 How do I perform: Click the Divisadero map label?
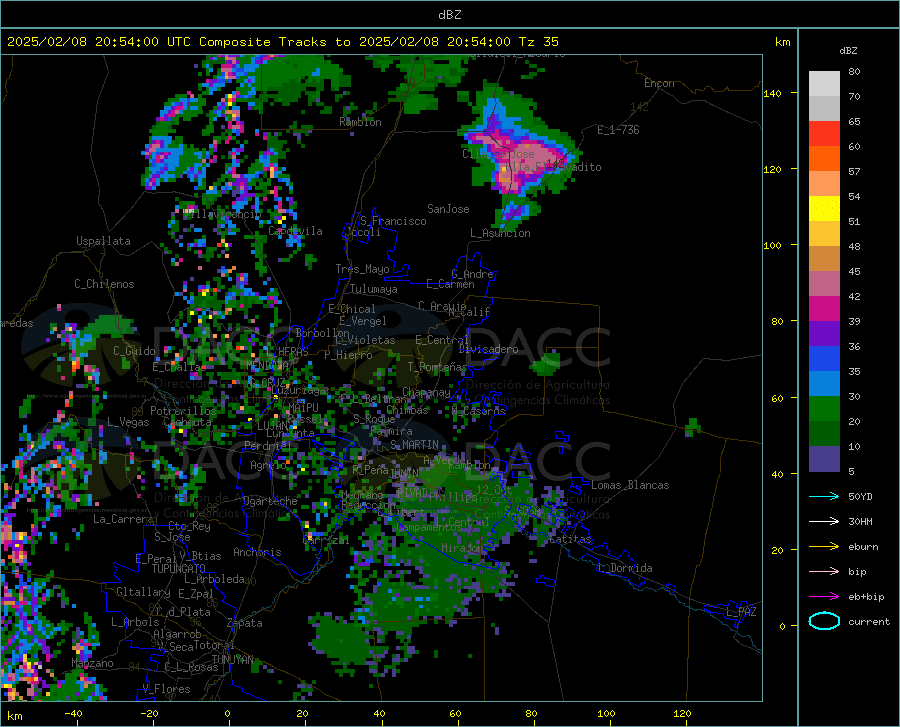click(488, 349)
